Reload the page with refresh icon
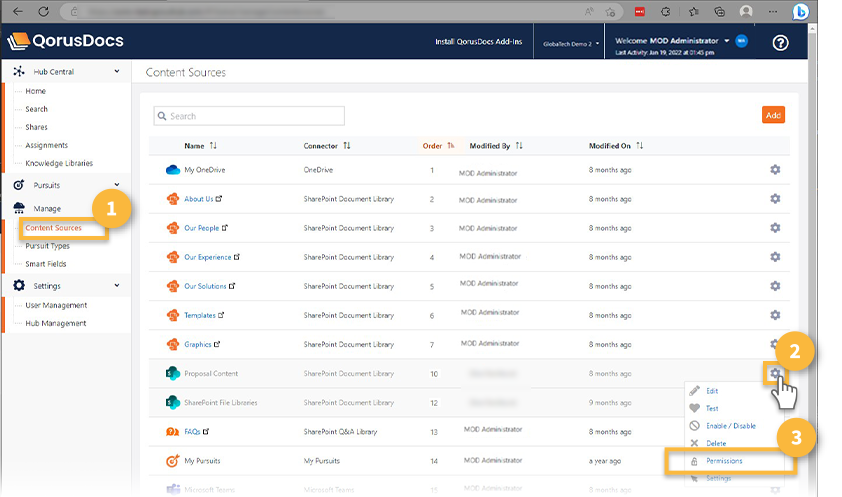This screenshot has width=842, height=497. point(43,11)
